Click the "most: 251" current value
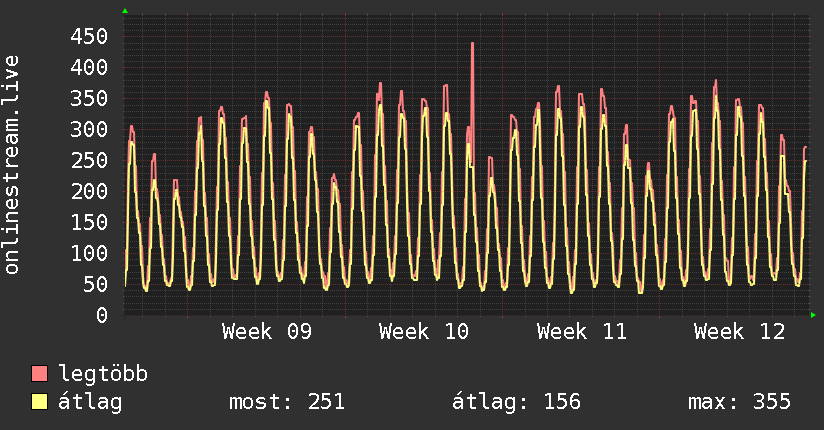The height and width of the screenshot is (430, 824). coord(287,402)
